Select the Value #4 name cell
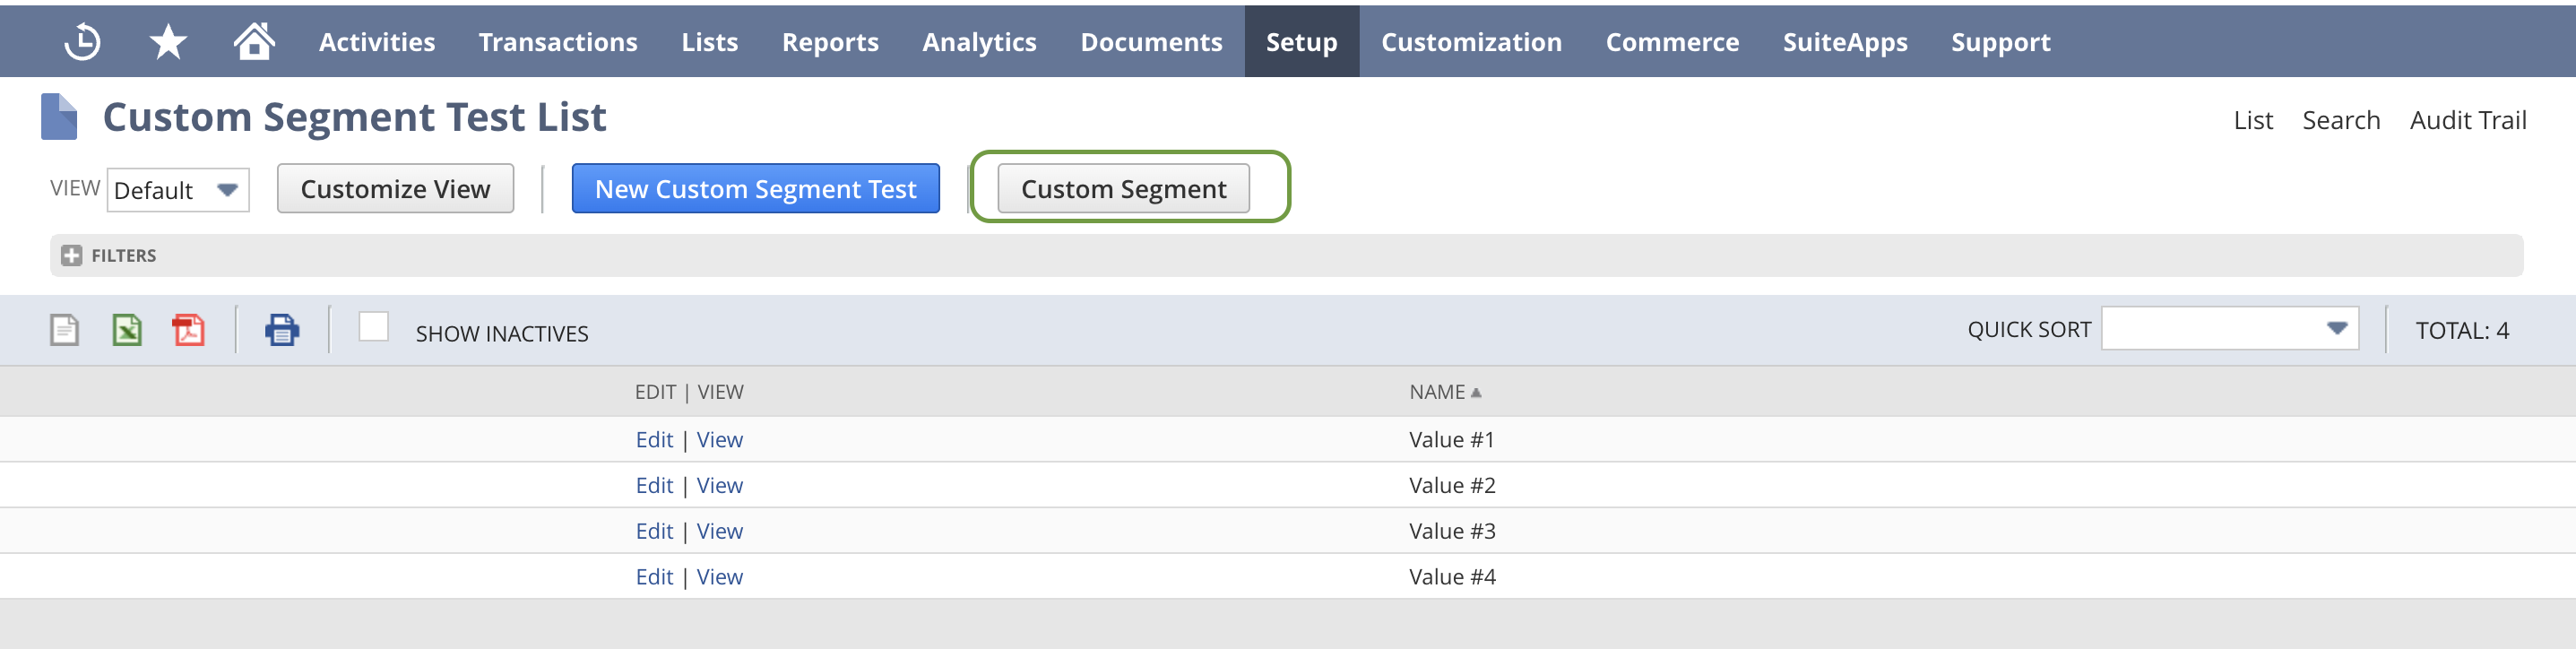The height and width of the screenshot is (649, 2576). point(1451,578)
